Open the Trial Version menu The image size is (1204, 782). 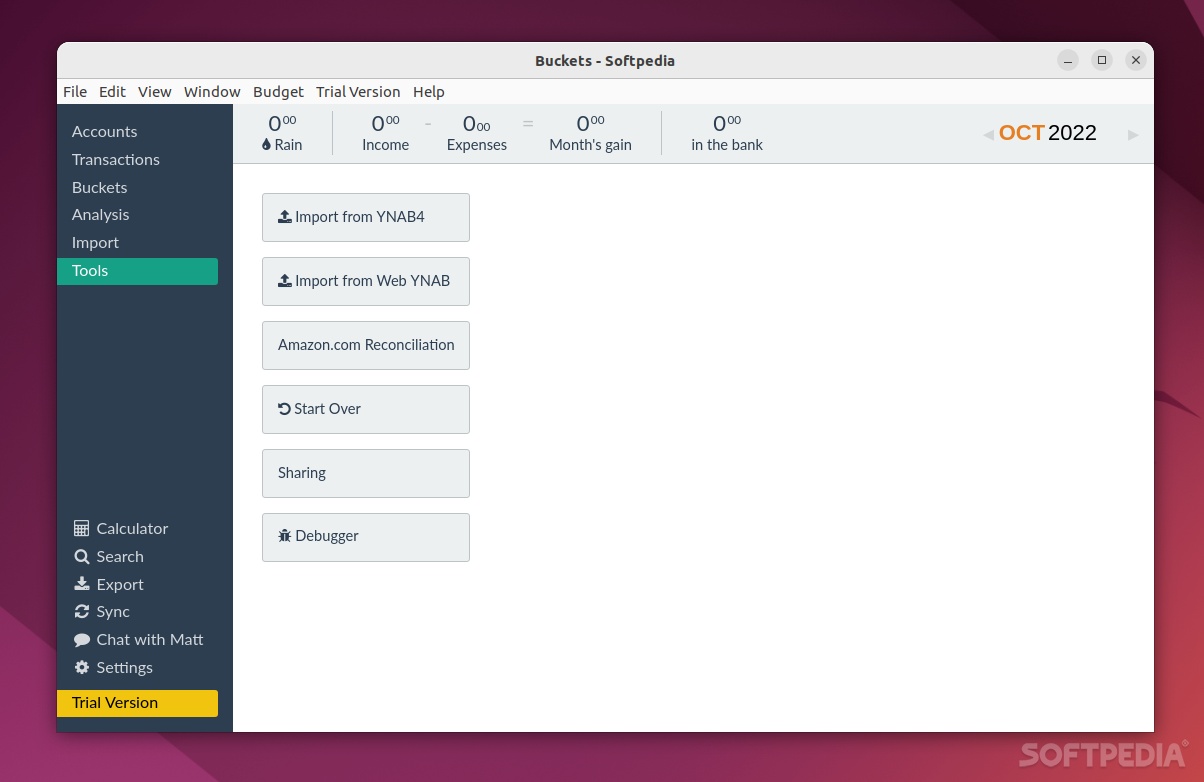click(358, 91)
